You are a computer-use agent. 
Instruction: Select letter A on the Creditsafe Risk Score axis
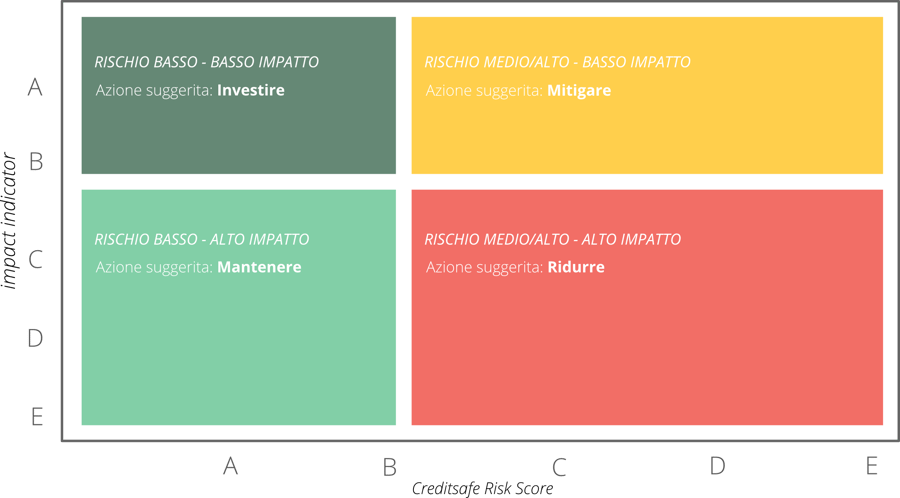click(x=231, y=465)
